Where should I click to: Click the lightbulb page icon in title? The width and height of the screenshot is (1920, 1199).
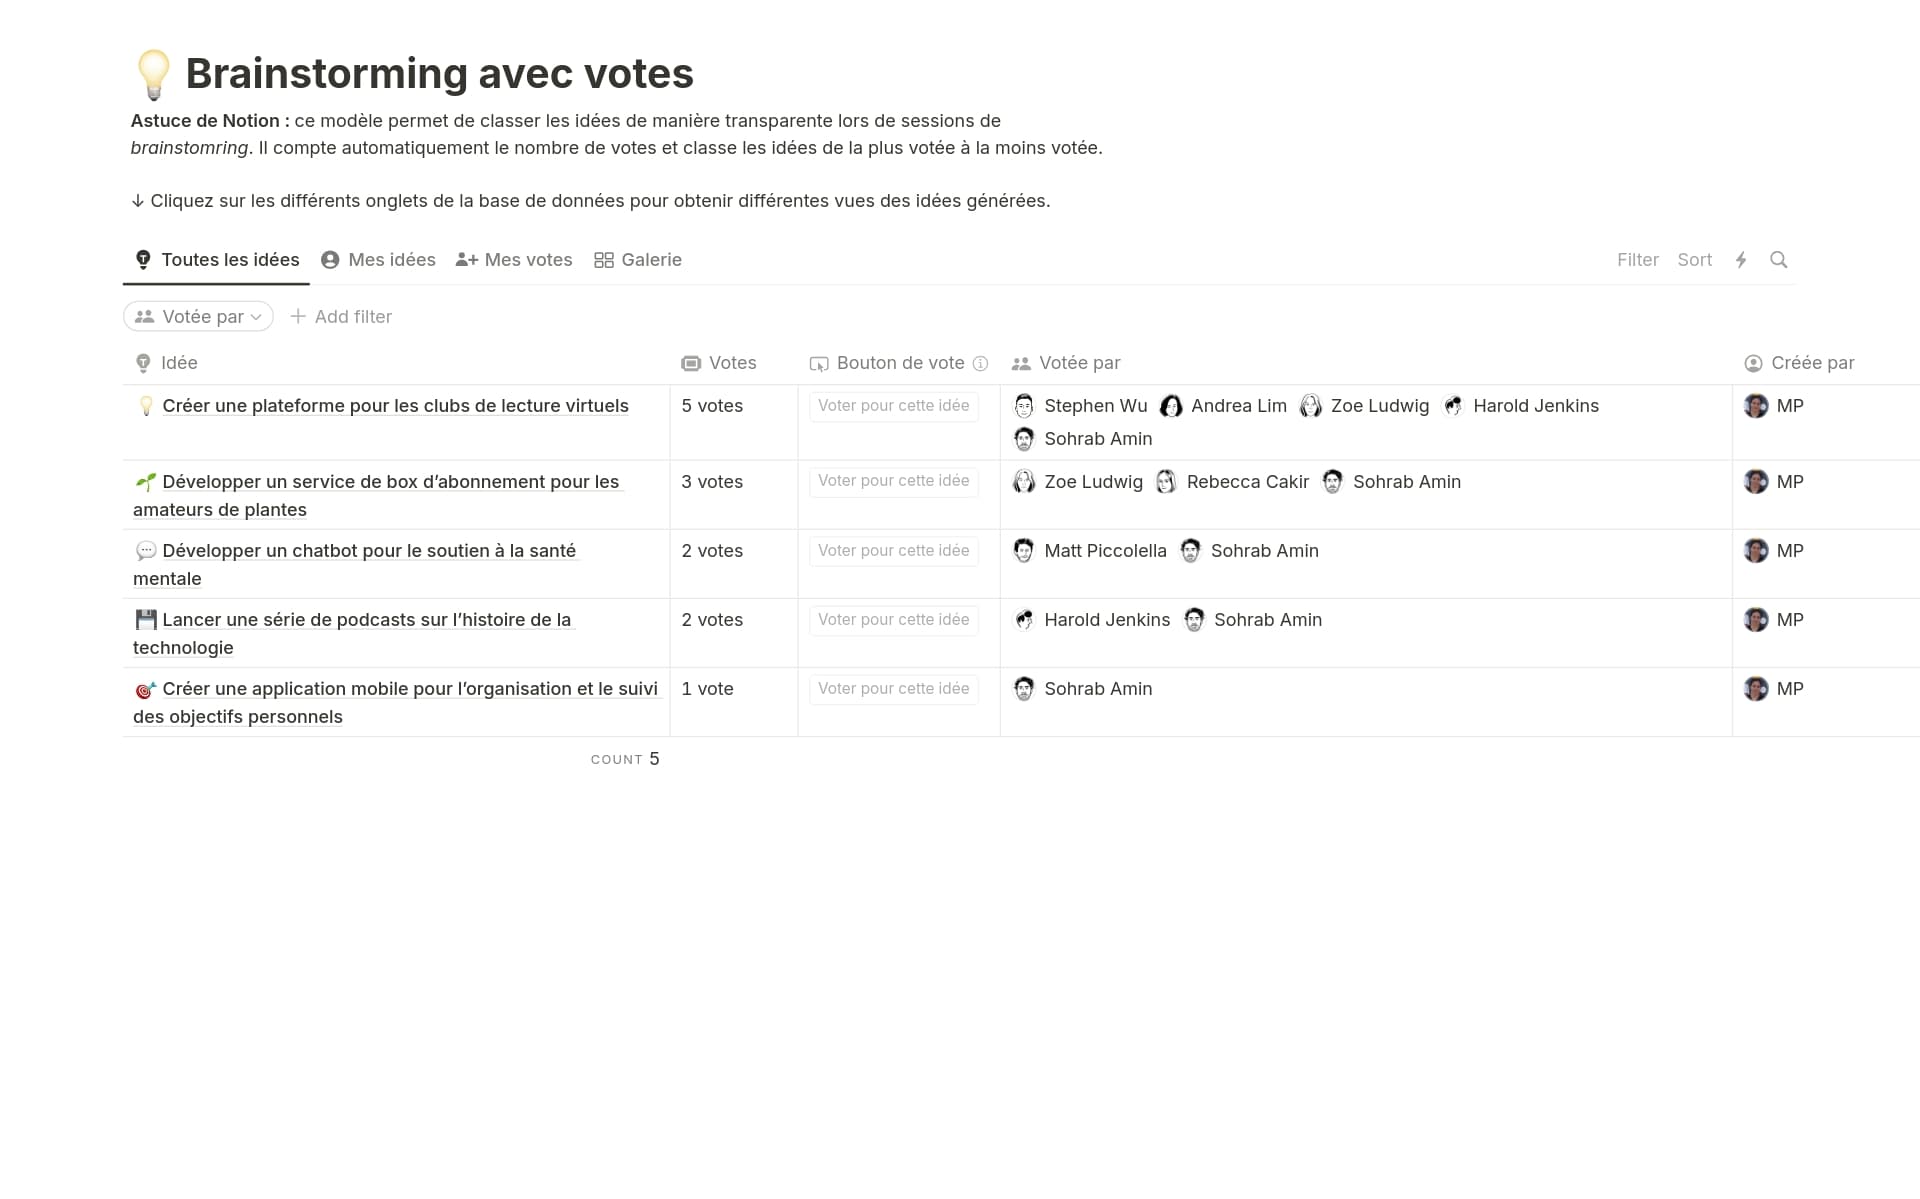(x=154, y=75)
